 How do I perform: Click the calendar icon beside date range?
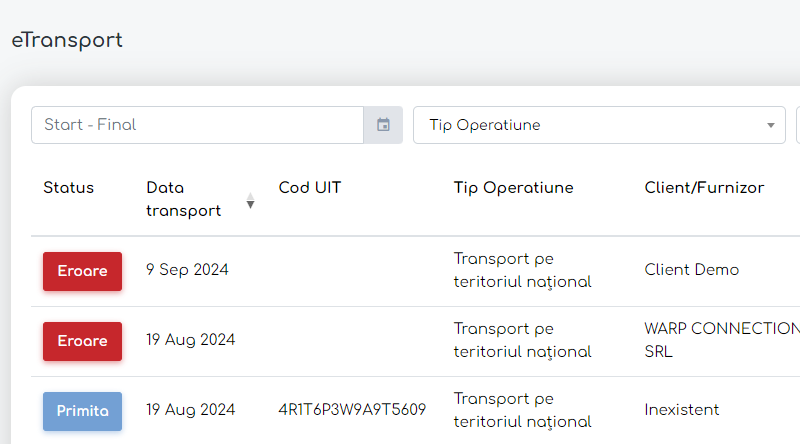point(383,125)
